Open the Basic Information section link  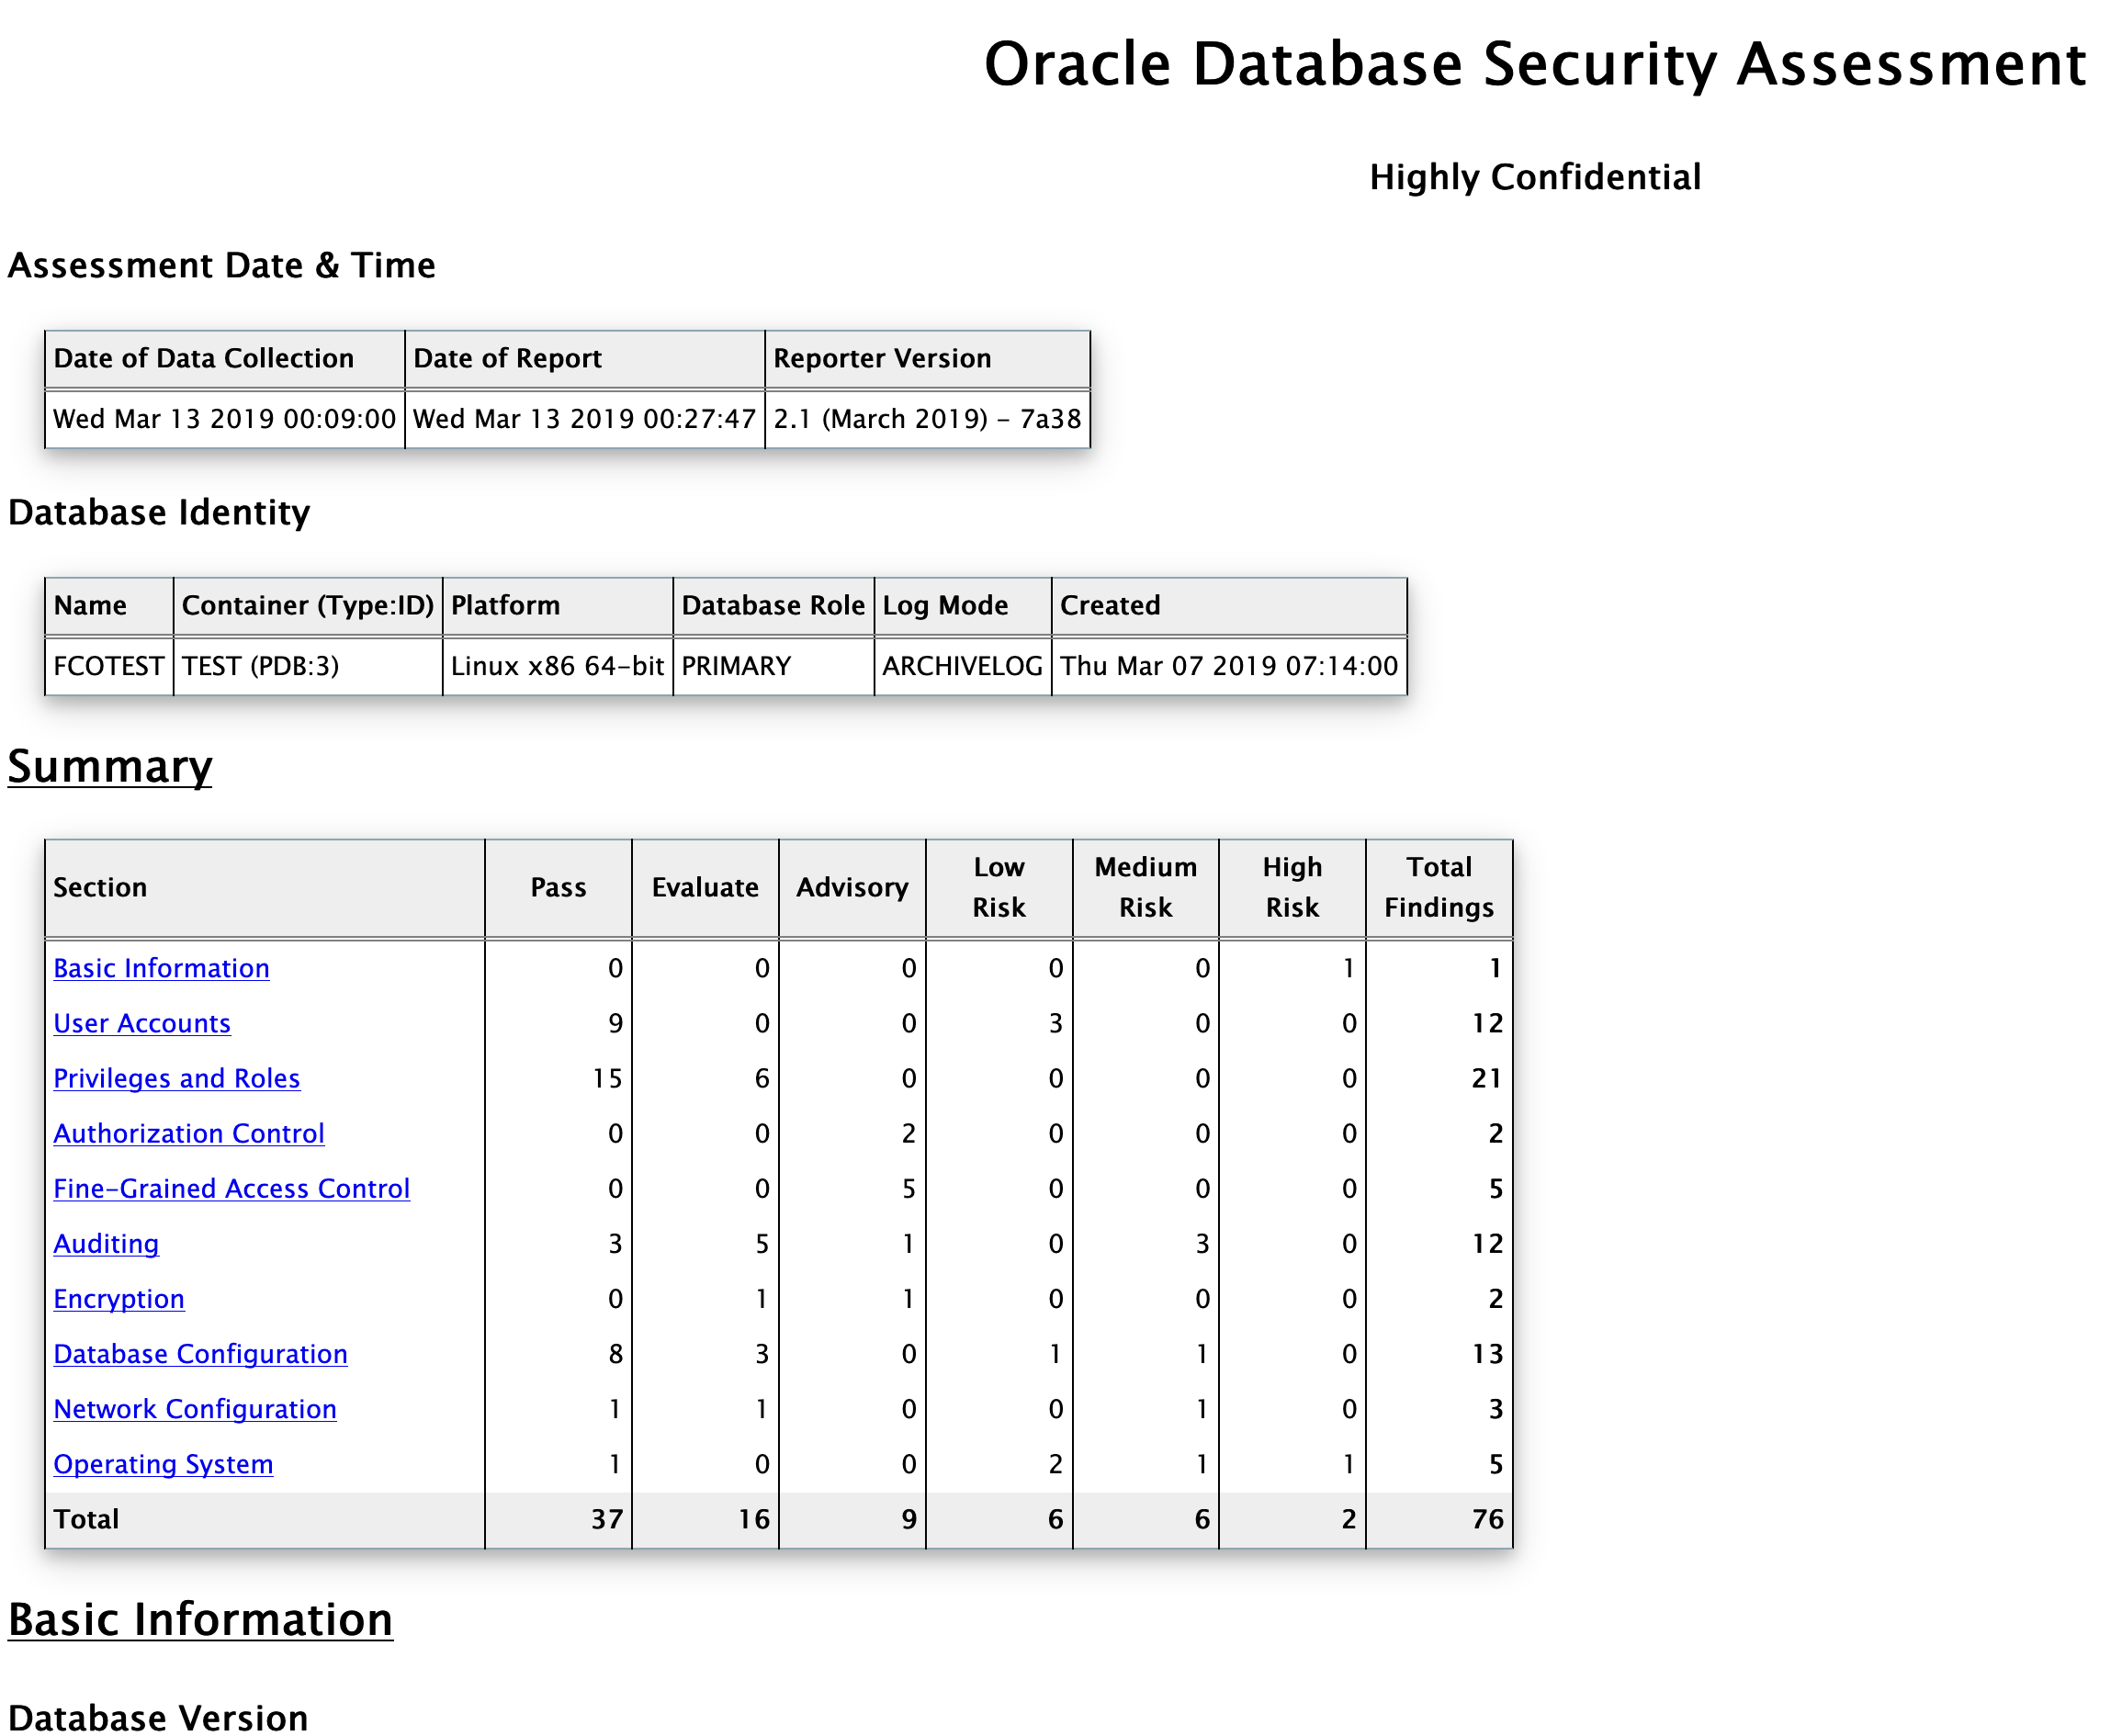pos(161,968)
